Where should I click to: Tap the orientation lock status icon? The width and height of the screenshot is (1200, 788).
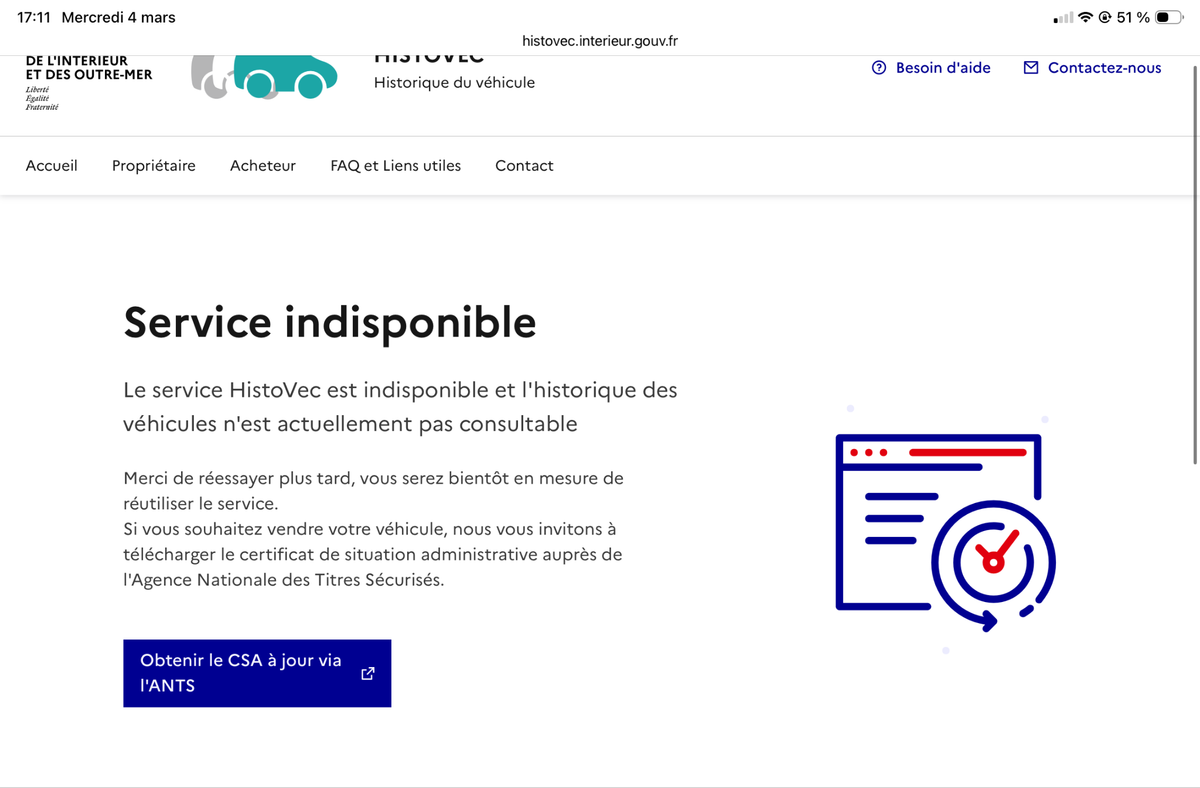tap(1105, 18)
